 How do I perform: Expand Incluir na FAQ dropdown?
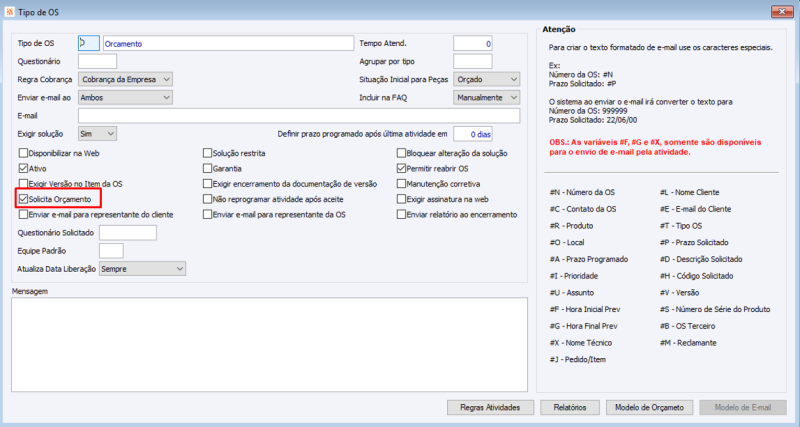(x=487, y=97)
